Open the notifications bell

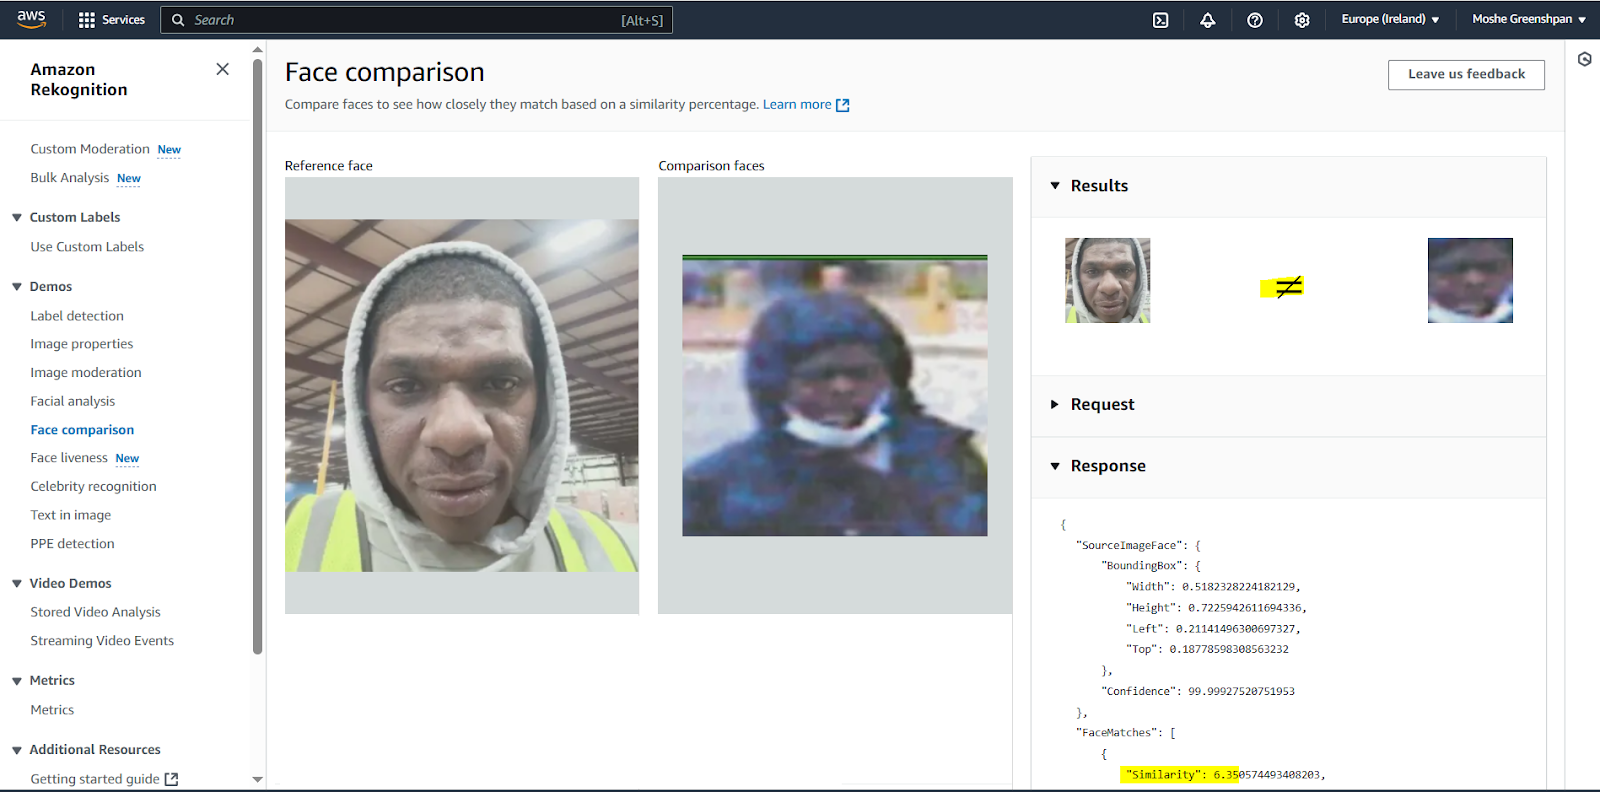[1207, 20]
